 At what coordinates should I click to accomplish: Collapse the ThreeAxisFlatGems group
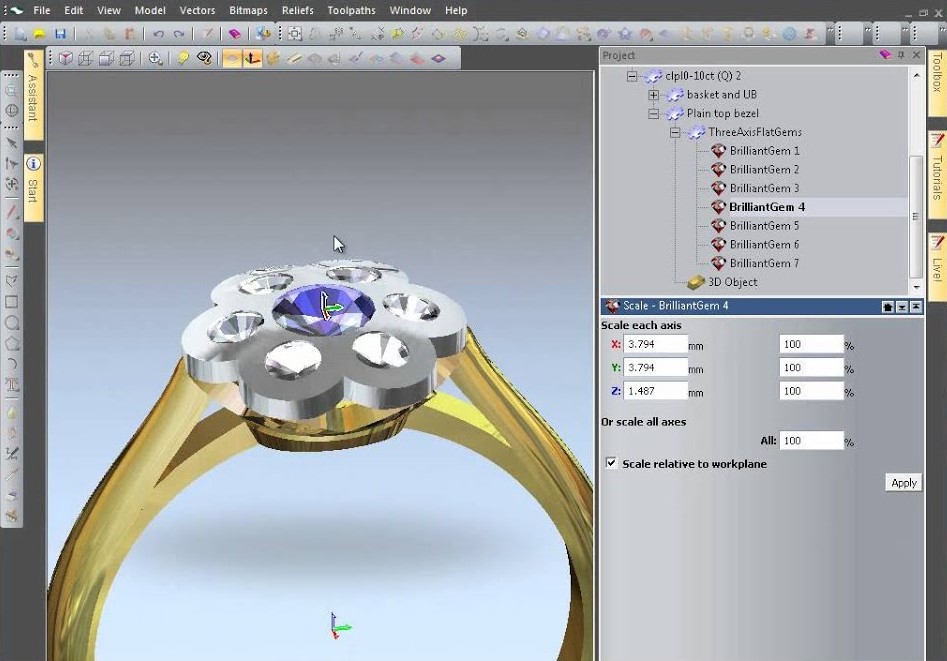tap(675, 132)
